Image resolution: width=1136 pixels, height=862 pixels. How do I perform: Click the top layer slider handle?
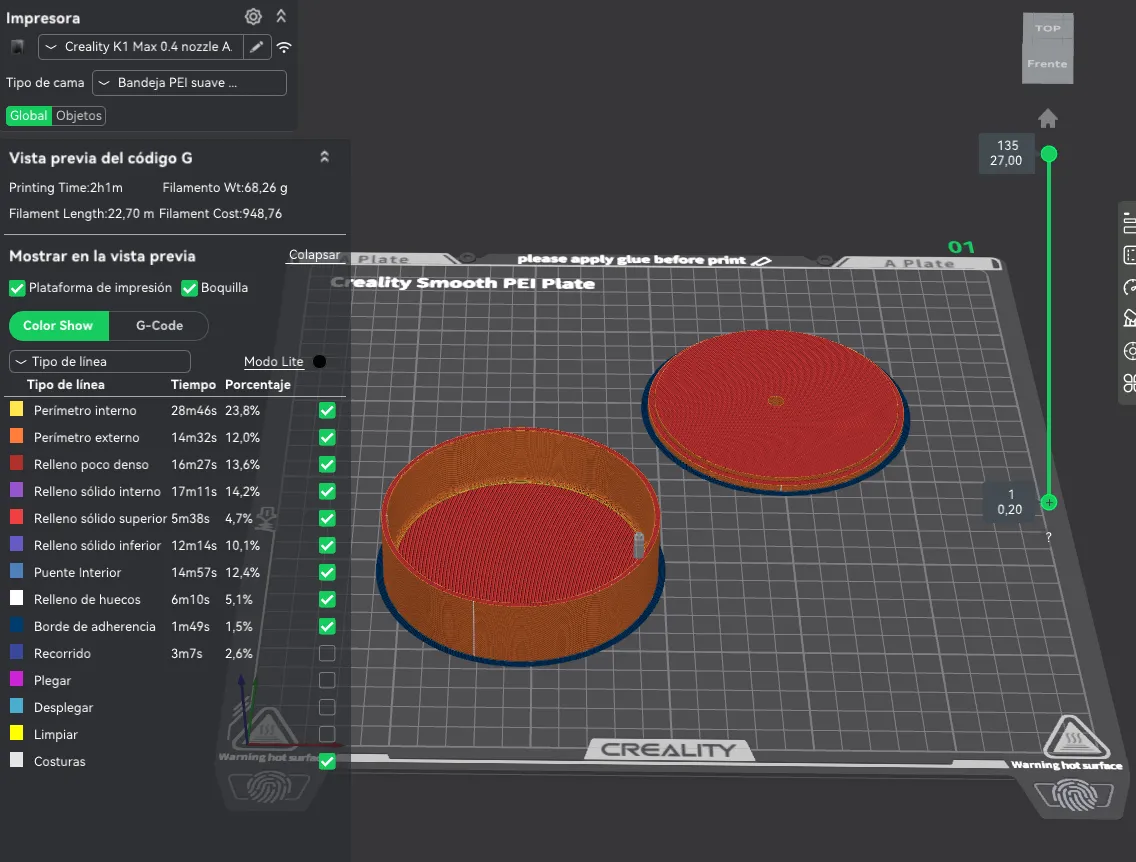coord(1048,154)
